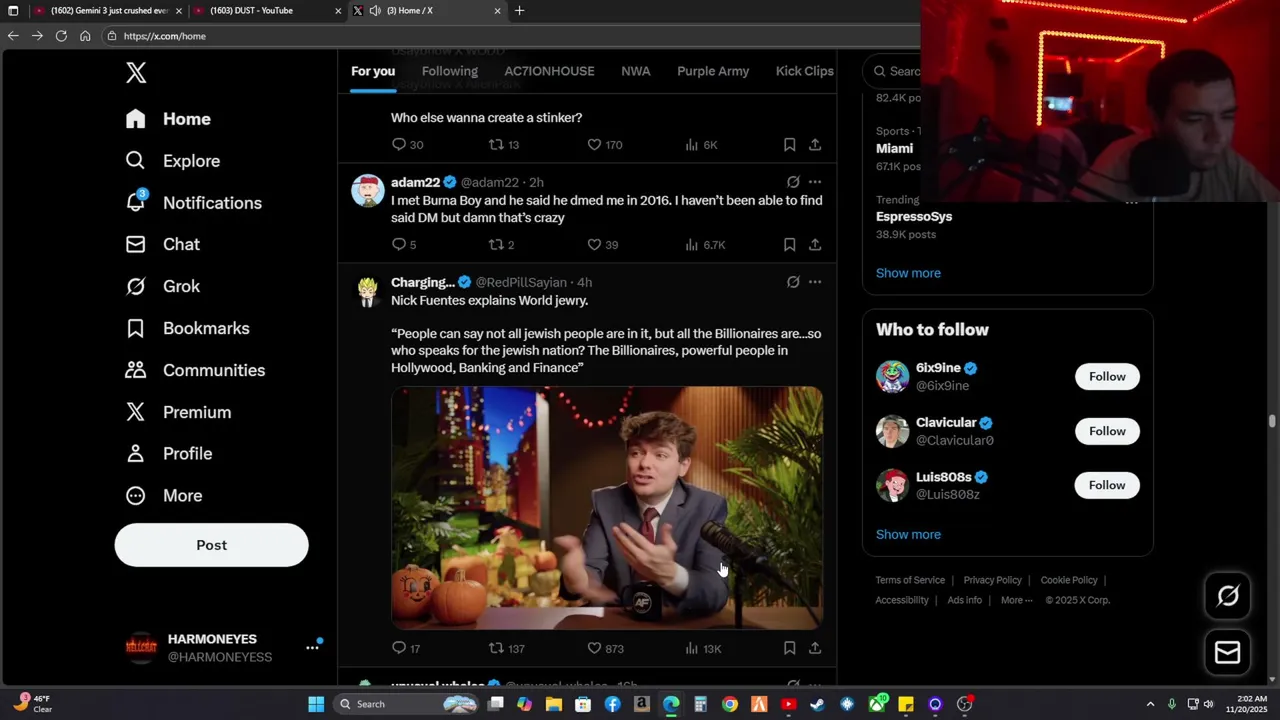Open floating Grok button
This screenshot has height=720, width=1280.
(x=1228, y=597)
